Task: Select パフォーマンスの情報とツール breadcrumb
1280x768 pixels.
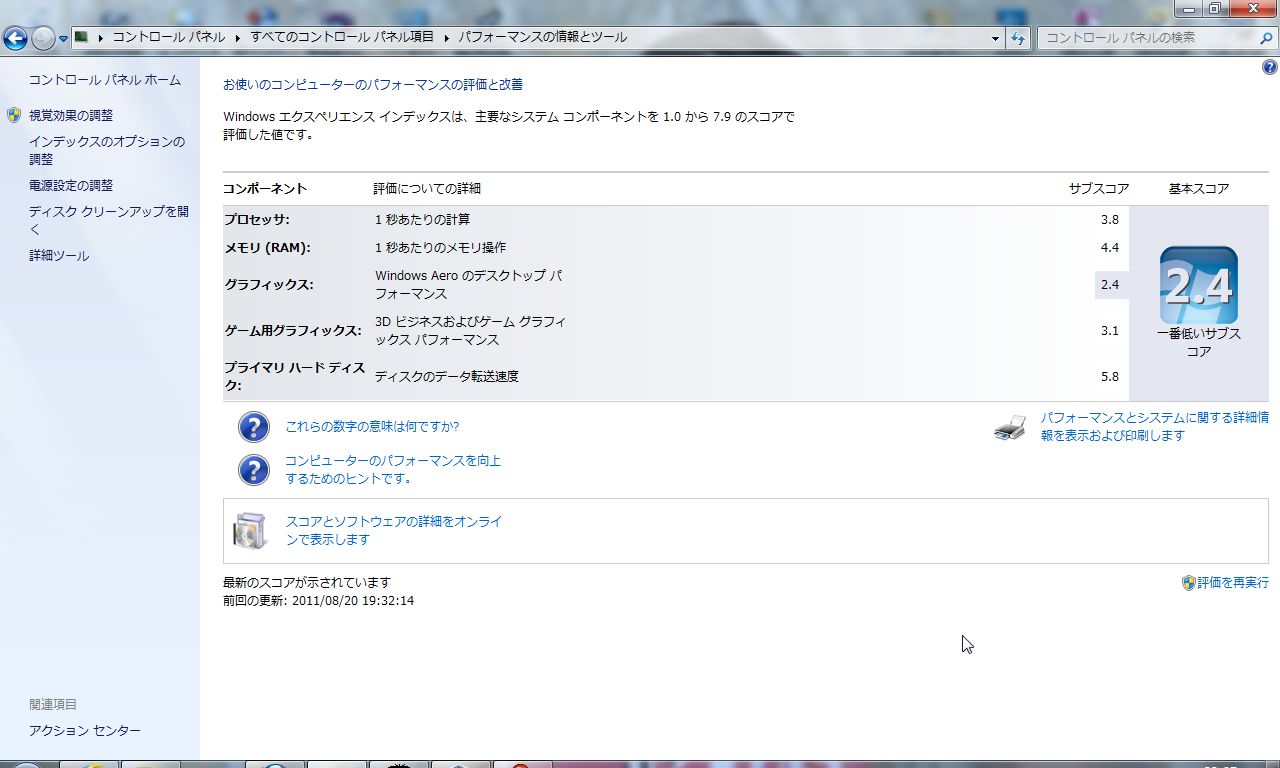Action: click(543, 37)
